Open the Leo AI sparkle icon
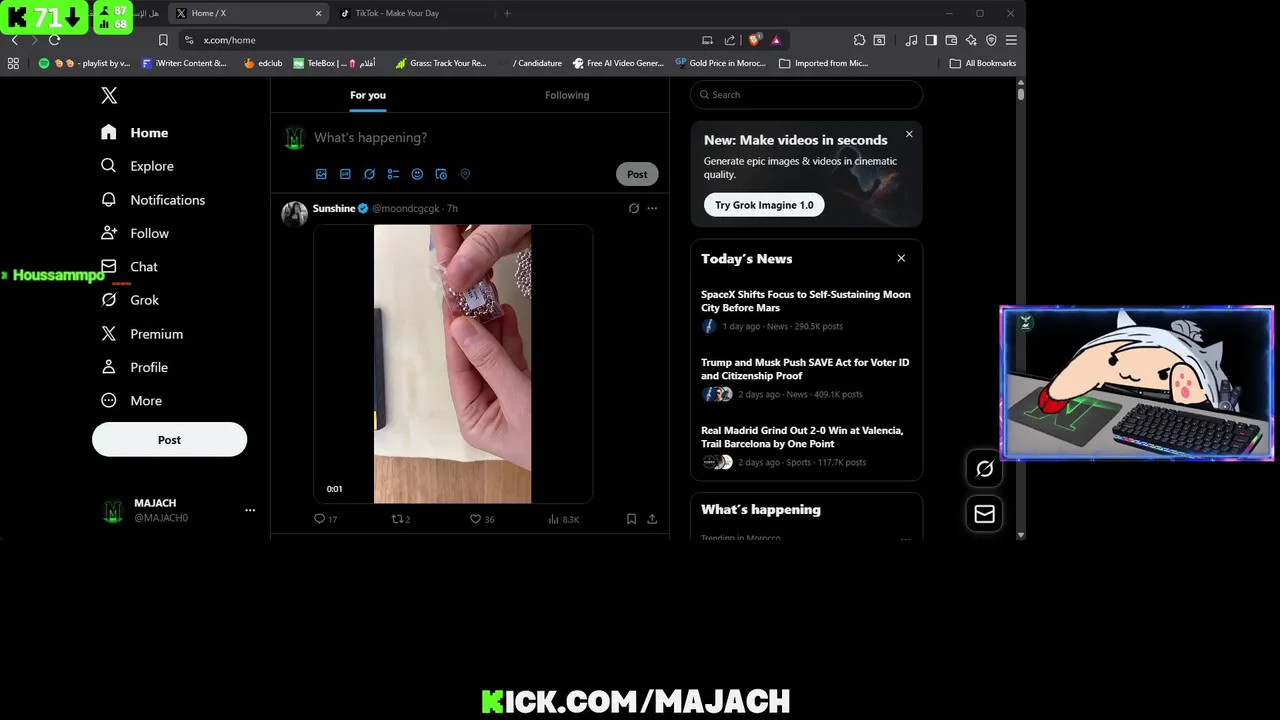Viewport: 1280px width, 720px height. coord(971,40)
